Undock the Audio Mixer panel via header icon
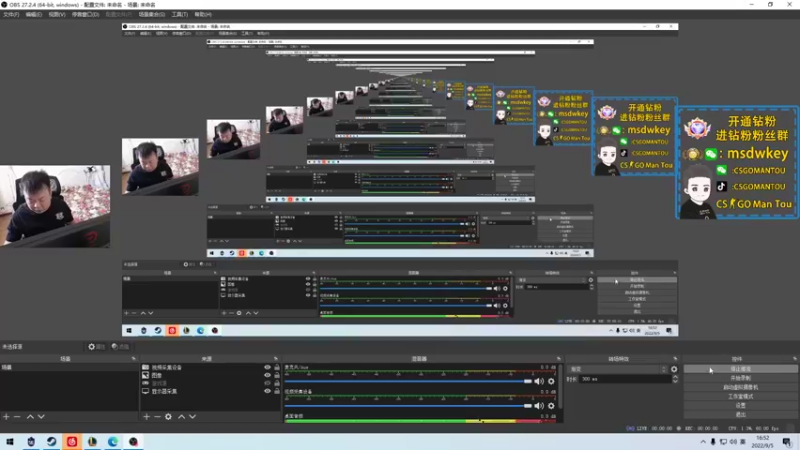 [x=559, y=359]
